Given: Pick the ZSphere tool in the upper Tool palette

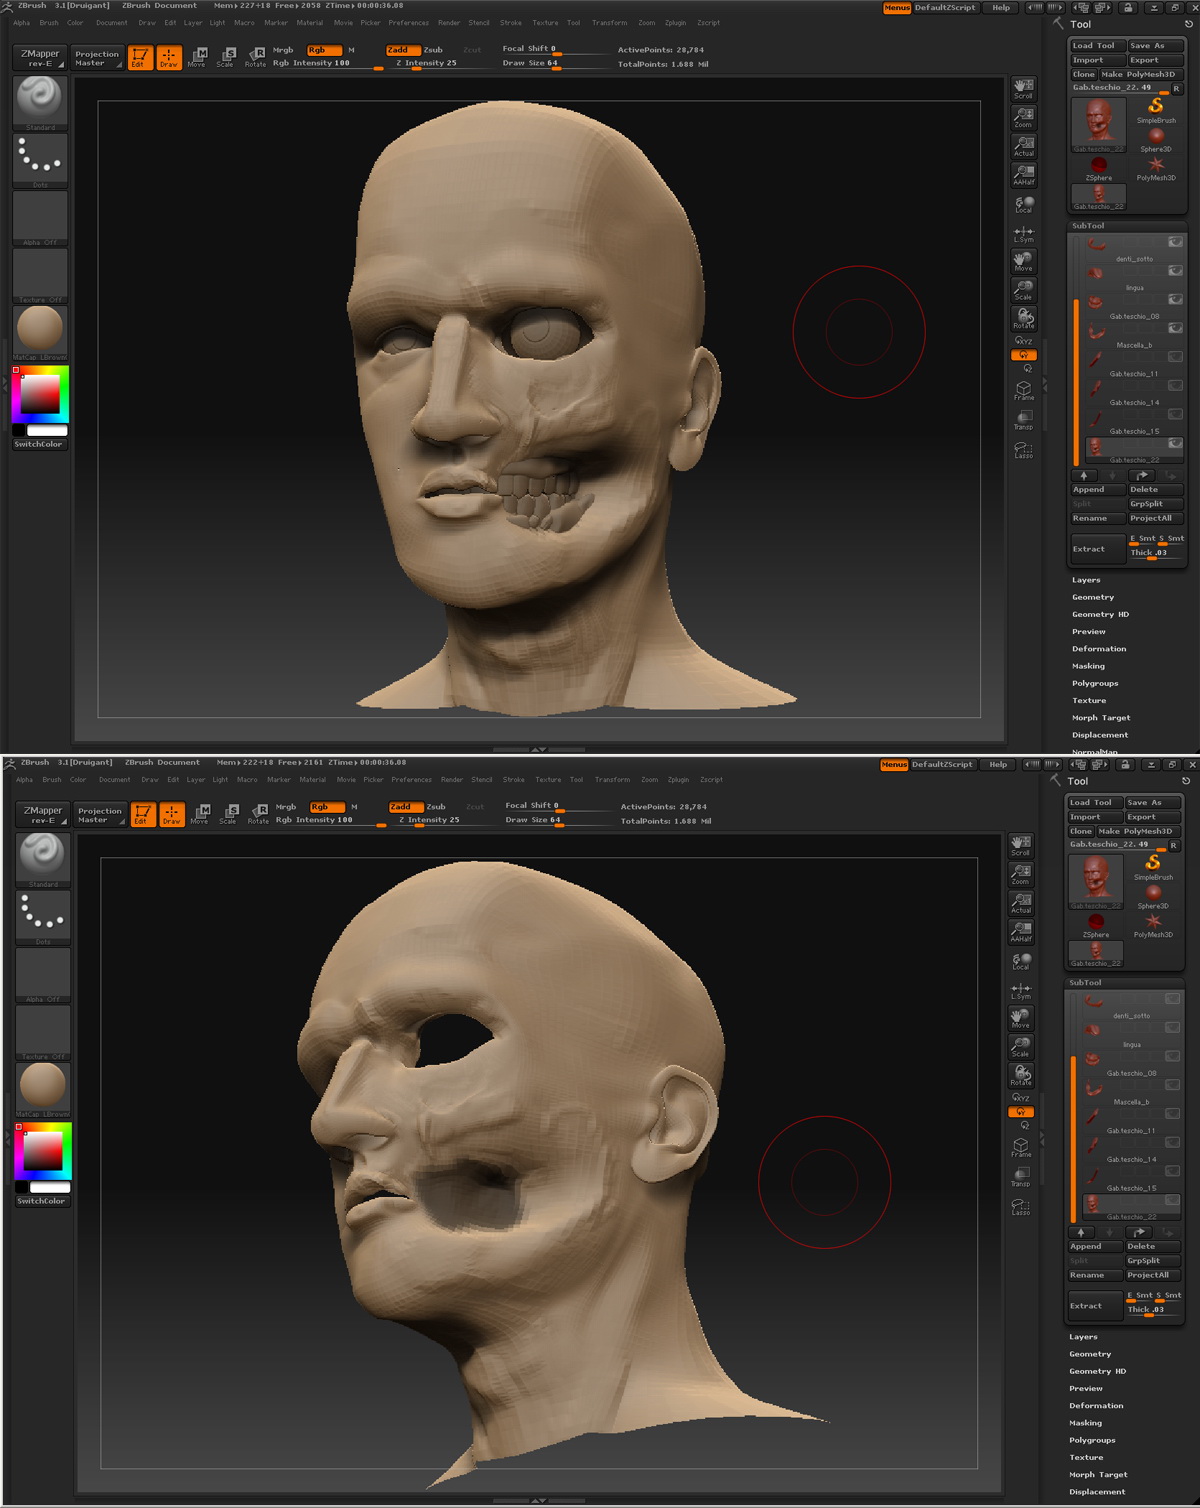Looking at the screenshot, I should pyautogui.click(x=1098, y=168).
